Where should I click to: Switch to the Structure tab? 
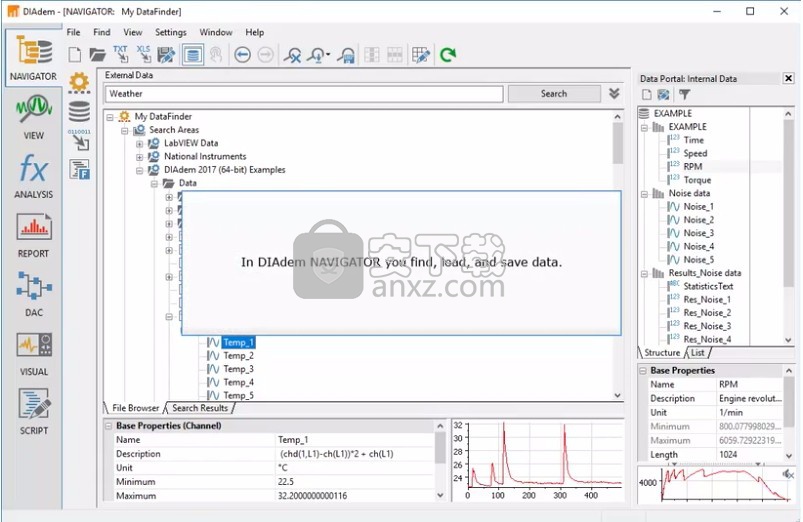[662, 352]
